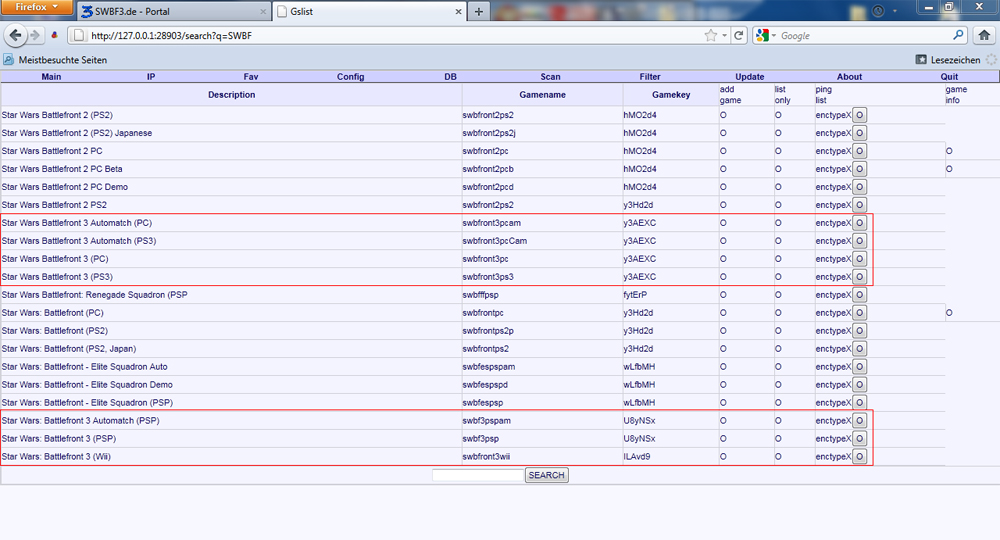The width and height of the screenshot is (1000, 540).
Task: Select text Star Wars: Battlefront (PS2, Japan)
Action: (x=69, y=349)
